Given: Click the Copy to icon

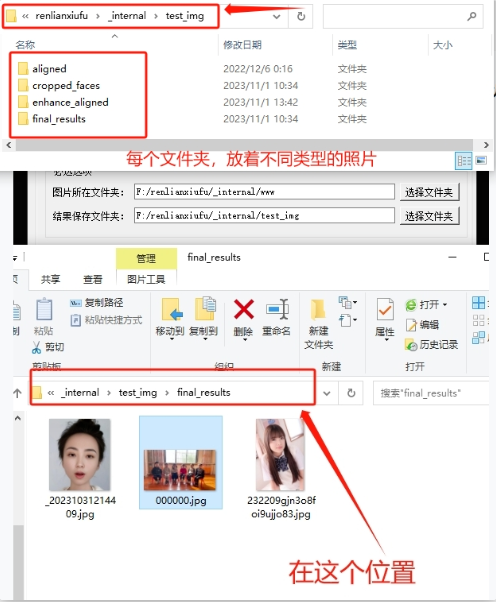Looking at the screenshot, I should [x=205, y=308].
